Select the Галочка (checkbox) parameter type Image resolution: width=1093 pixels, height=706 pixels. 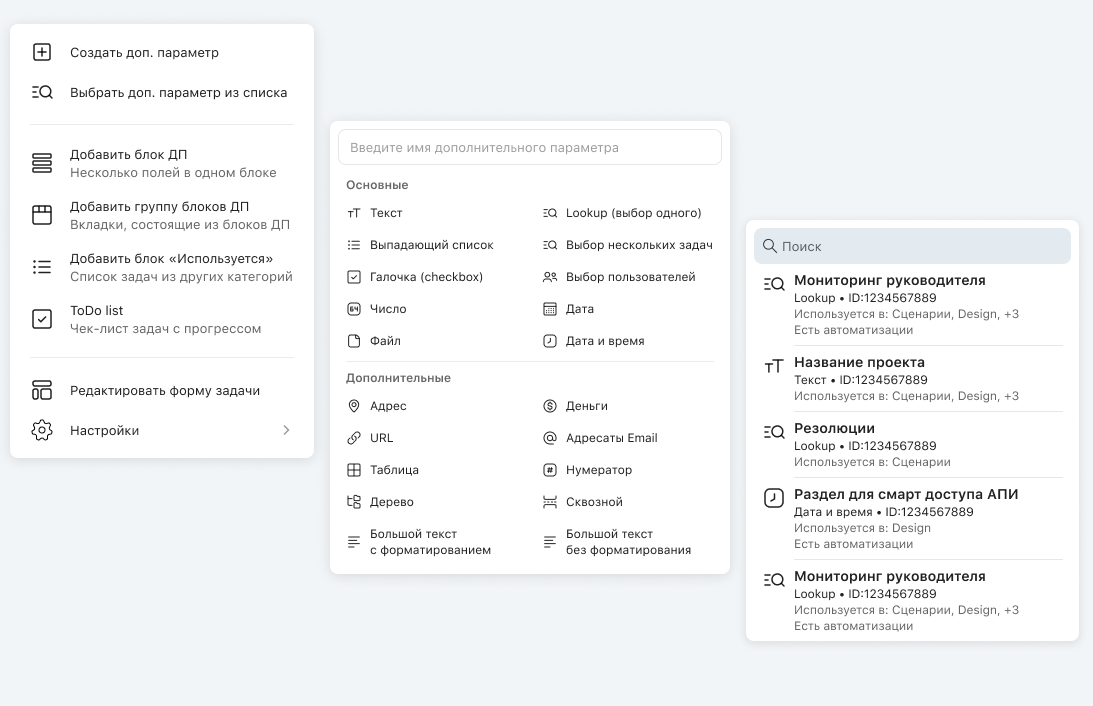coord(425,277)
